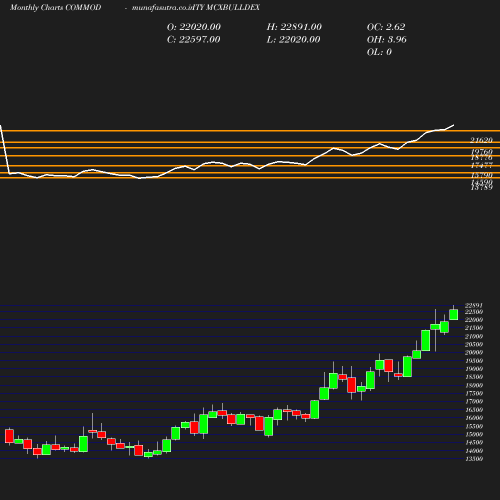Select the high value 'H: 22891.00'

click(x=294, y=27)
